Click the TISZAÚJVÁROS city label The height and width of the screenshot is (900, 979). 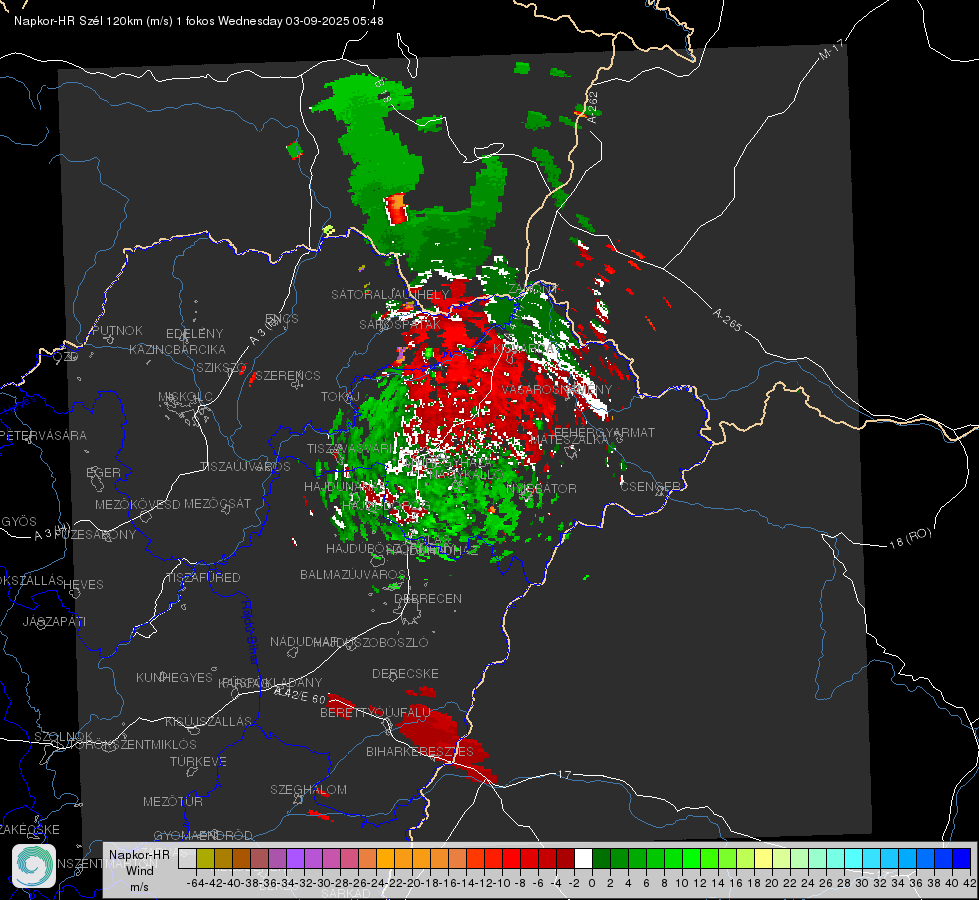tap(245, 467)
